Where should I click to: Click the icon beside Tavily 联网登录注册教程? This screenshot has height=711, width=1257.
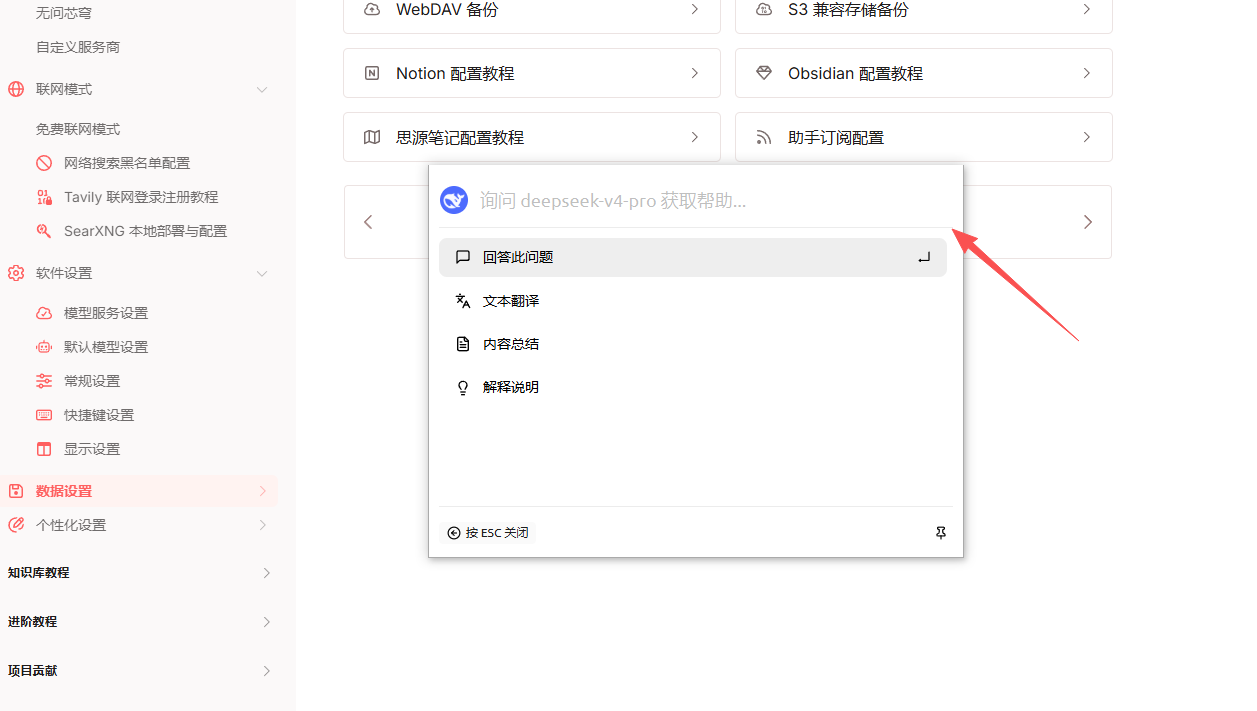click(44, 197)
